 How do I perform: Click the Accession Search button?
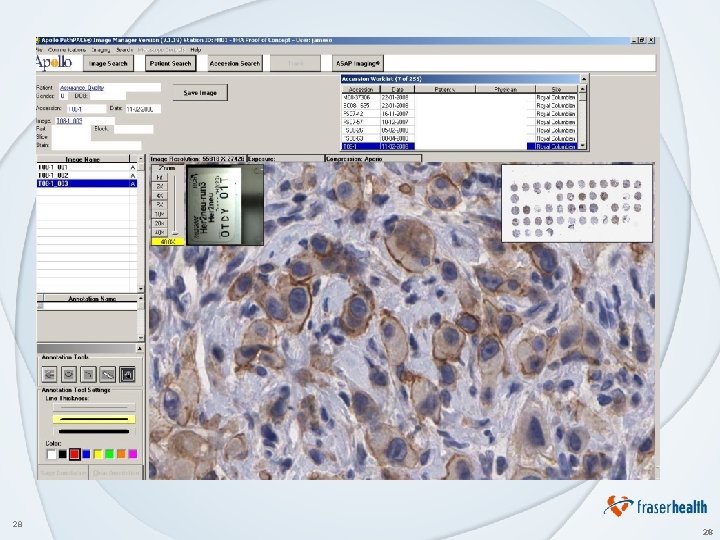coord(235,63)
